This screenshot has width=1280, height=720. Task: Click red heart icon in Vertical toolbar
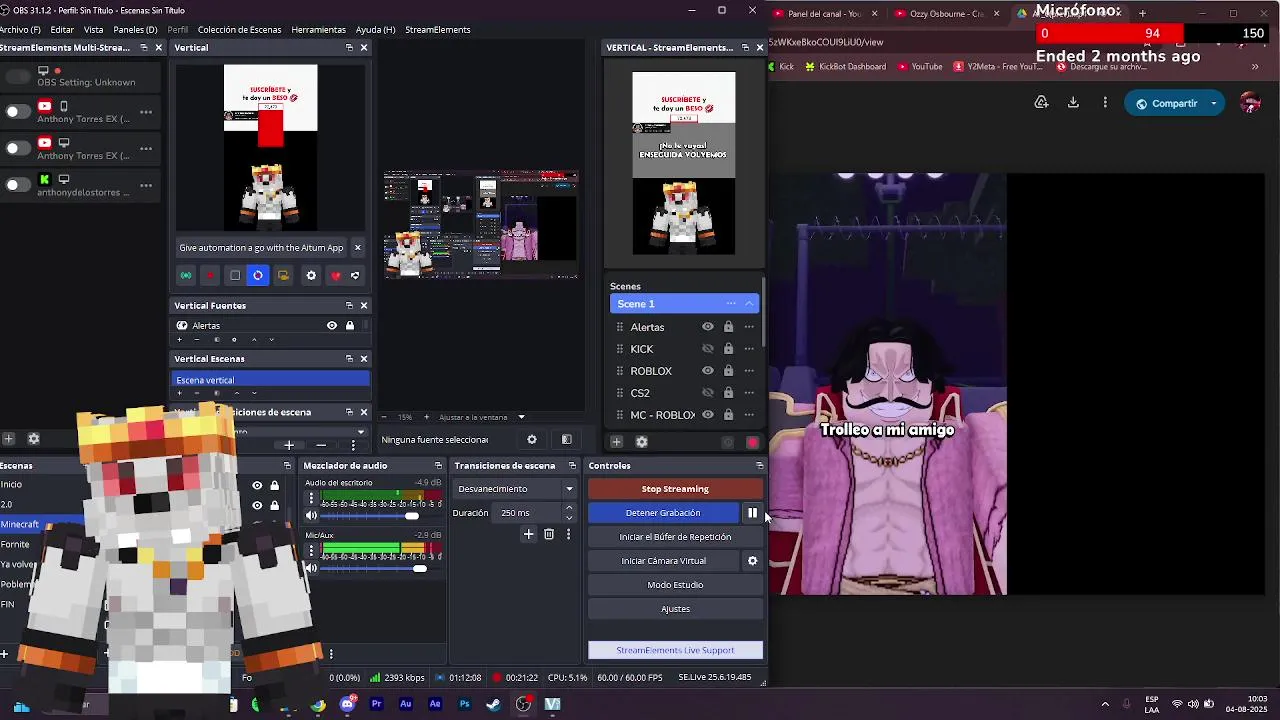336,276
